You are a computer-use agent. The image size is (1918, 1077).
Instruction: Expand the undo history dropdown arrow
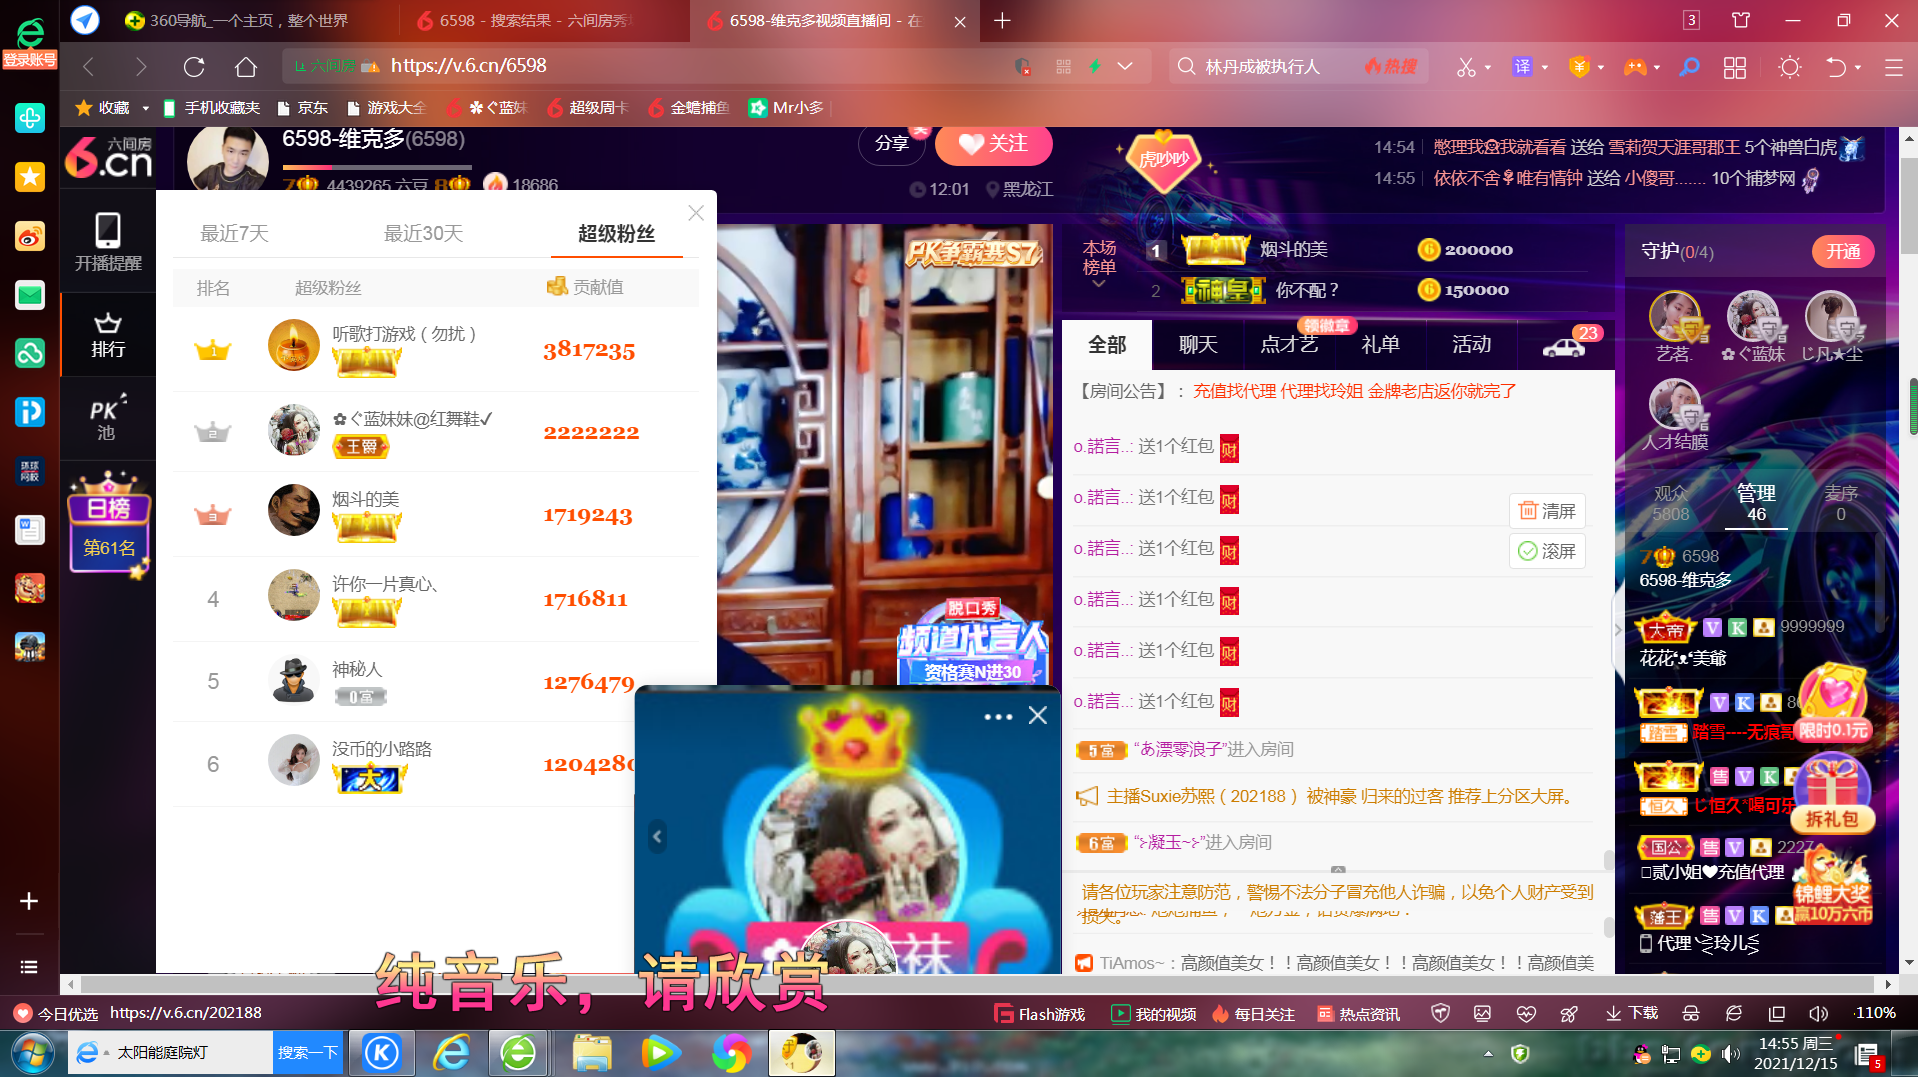tap(1858, 67)
